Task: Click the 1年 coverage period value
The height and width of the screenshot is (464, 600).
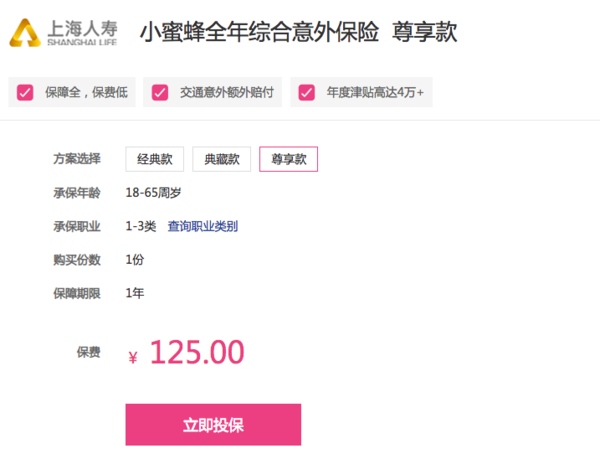Action: 135,293
